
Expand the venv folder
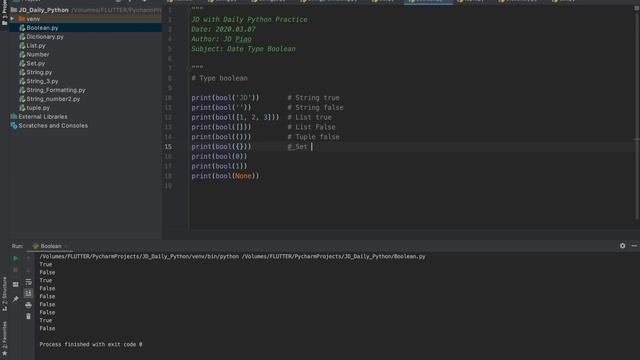pos(12,19)
